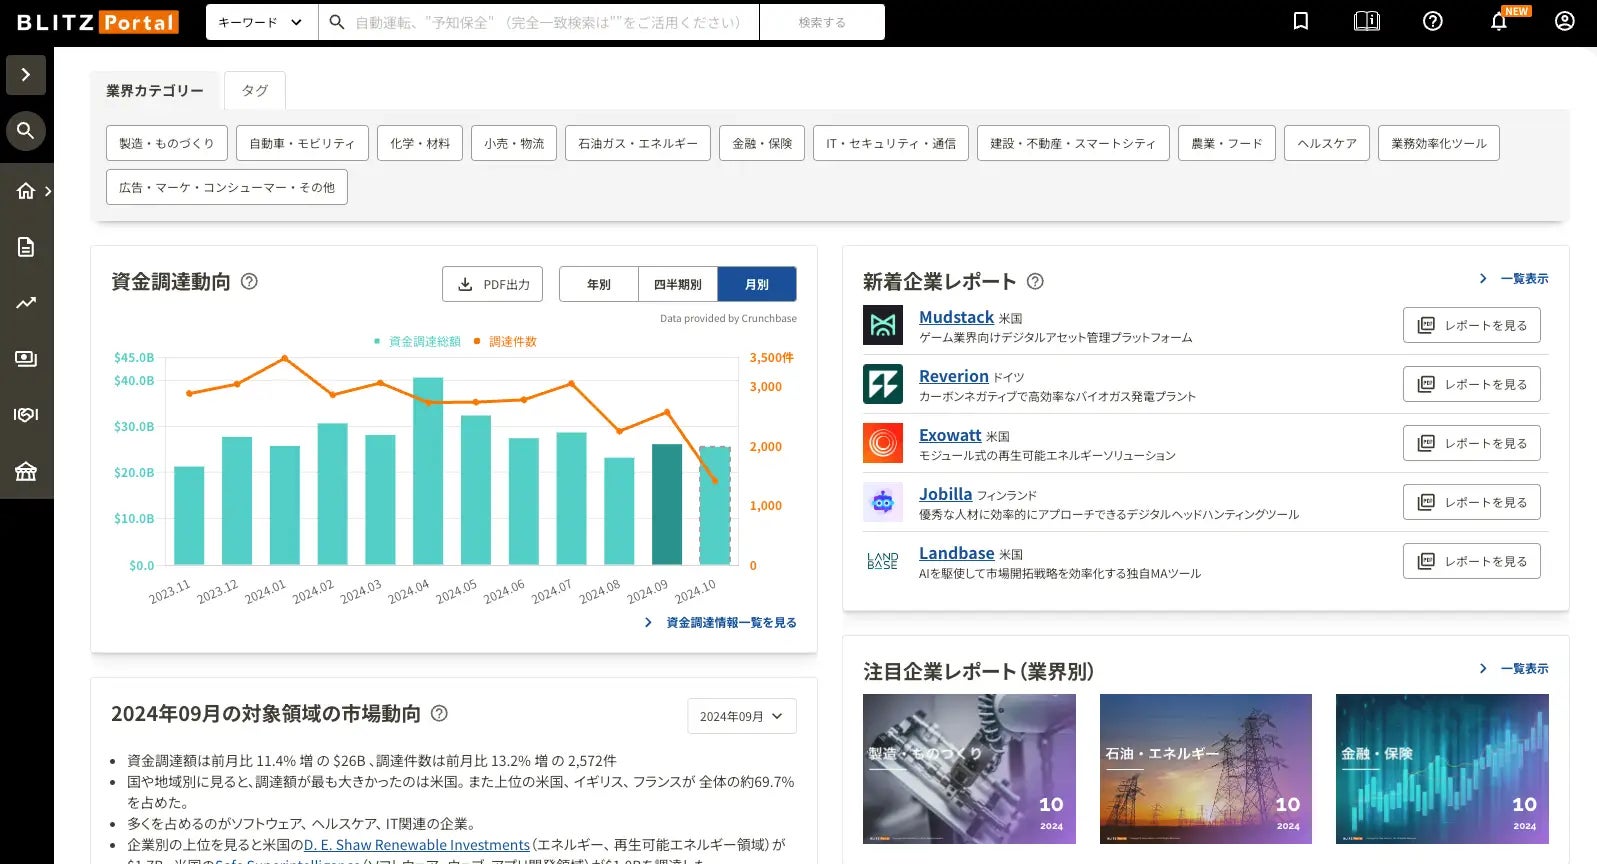Select the 建設・不動産・スマートシティ category
The width and height of the screenshot is (1597, 864).
click(x=1073, y=143)
